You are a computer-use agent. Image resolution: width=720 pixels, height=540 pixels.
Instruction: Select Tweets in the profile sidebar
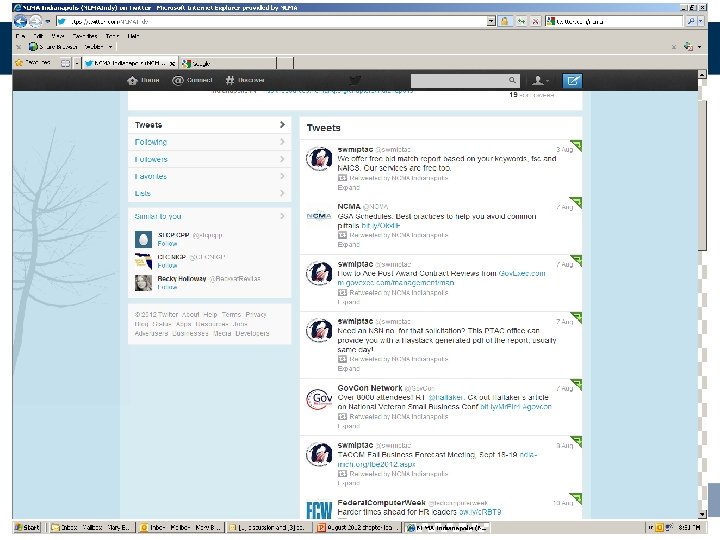pos(209,125)
